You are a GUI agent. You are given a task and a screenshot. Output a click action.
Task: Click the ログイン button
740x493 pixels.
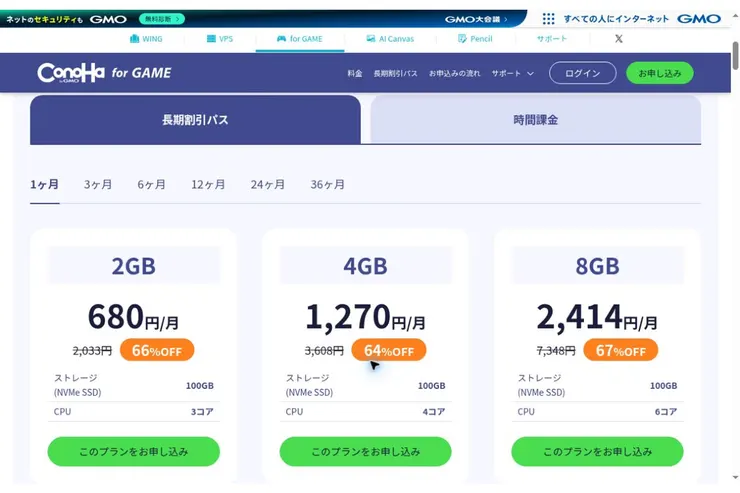(x=582, y=73)
